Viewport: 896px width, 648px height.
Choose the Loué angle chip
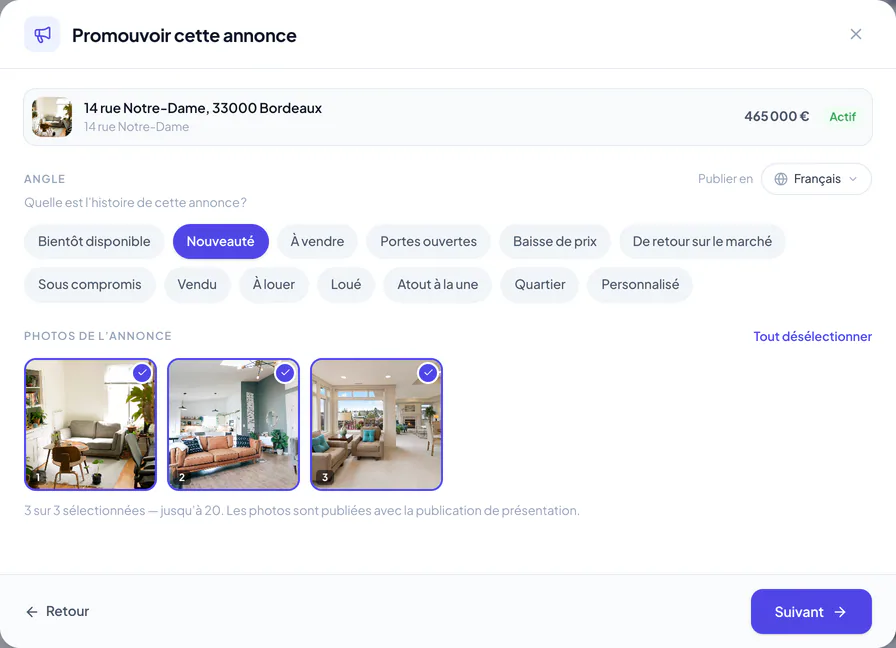(346, 284)
